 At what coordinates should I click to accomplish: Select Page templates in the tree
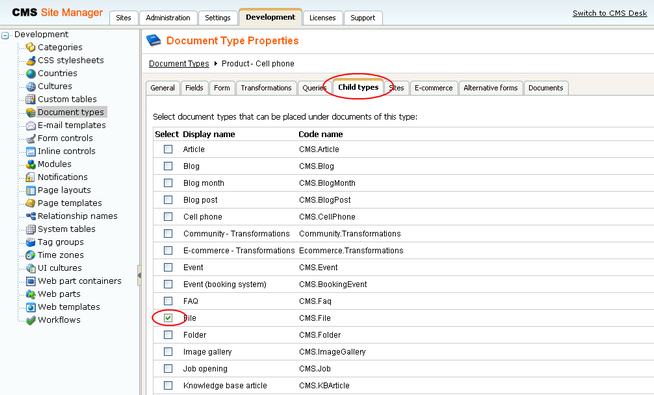tap(70, 203)
